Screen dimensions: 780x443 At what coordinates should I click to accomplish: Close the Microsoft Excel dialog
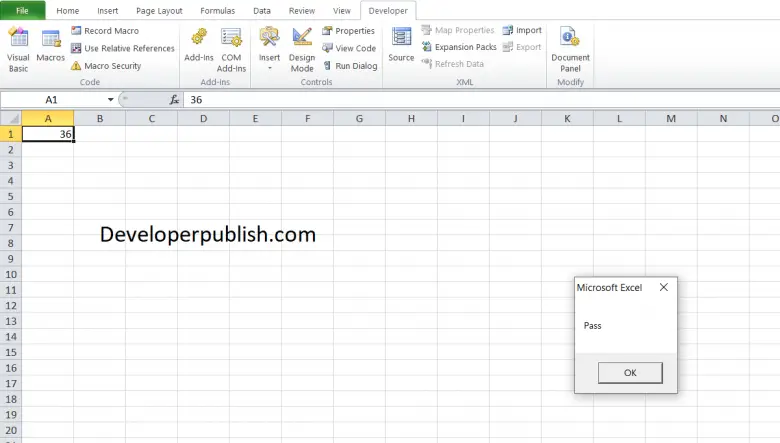pos(663,288)
